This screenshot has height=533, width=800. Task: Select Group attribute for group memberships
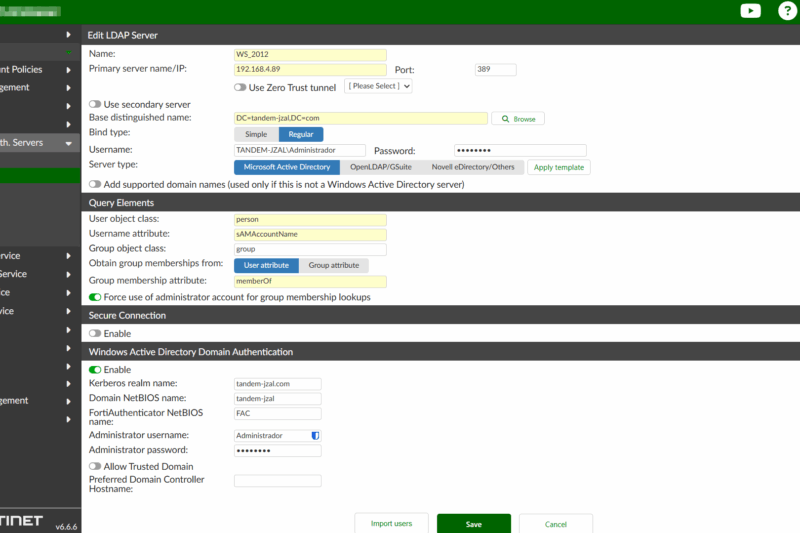coord(334,265)
